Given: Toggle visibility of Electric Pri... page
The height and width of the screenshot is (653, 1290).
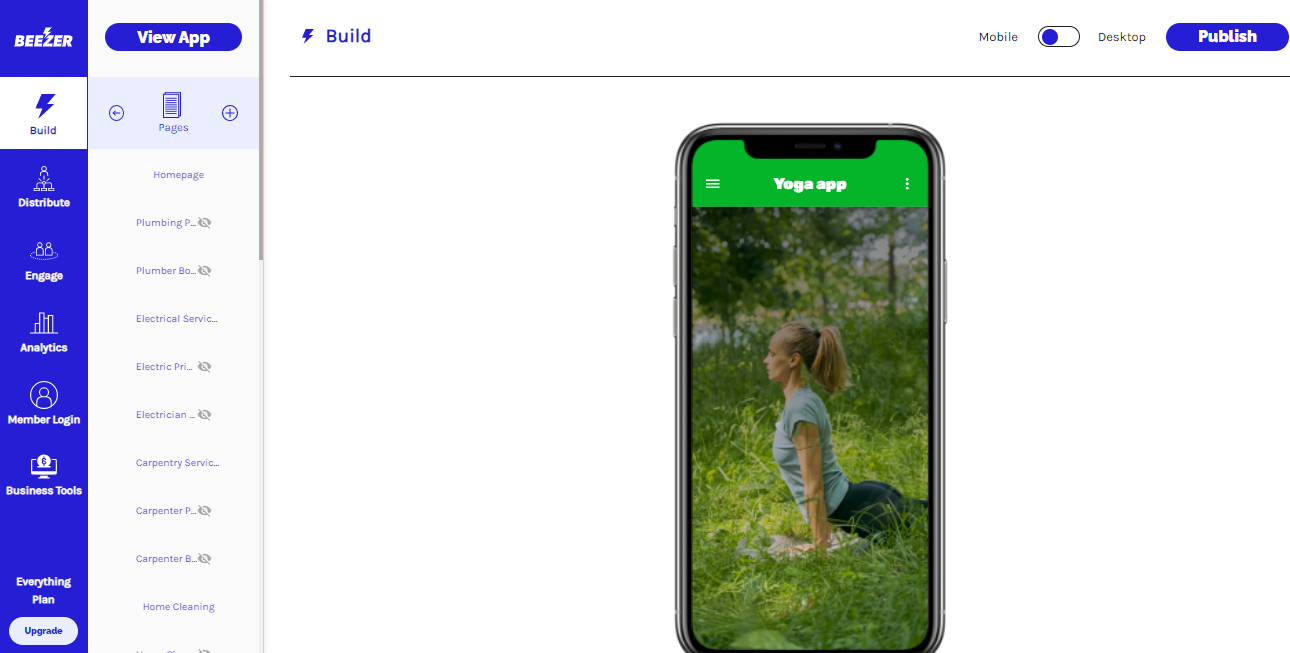Looking at the screenshot, I should click(x=204, y=367).
